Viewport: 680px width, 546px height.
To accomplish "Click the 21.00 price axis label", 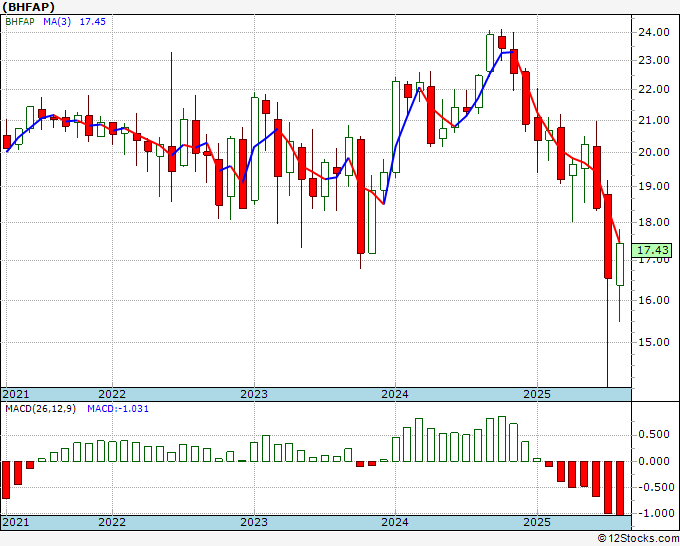I will 653,121.
